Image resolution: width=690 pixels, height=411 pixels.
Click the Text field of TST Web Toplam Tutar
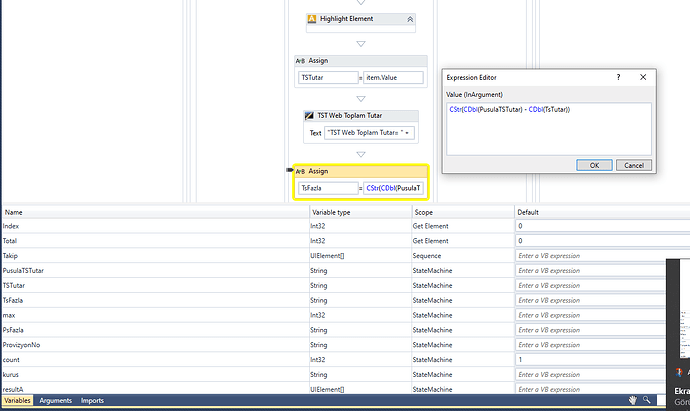[x=369, y=132]
